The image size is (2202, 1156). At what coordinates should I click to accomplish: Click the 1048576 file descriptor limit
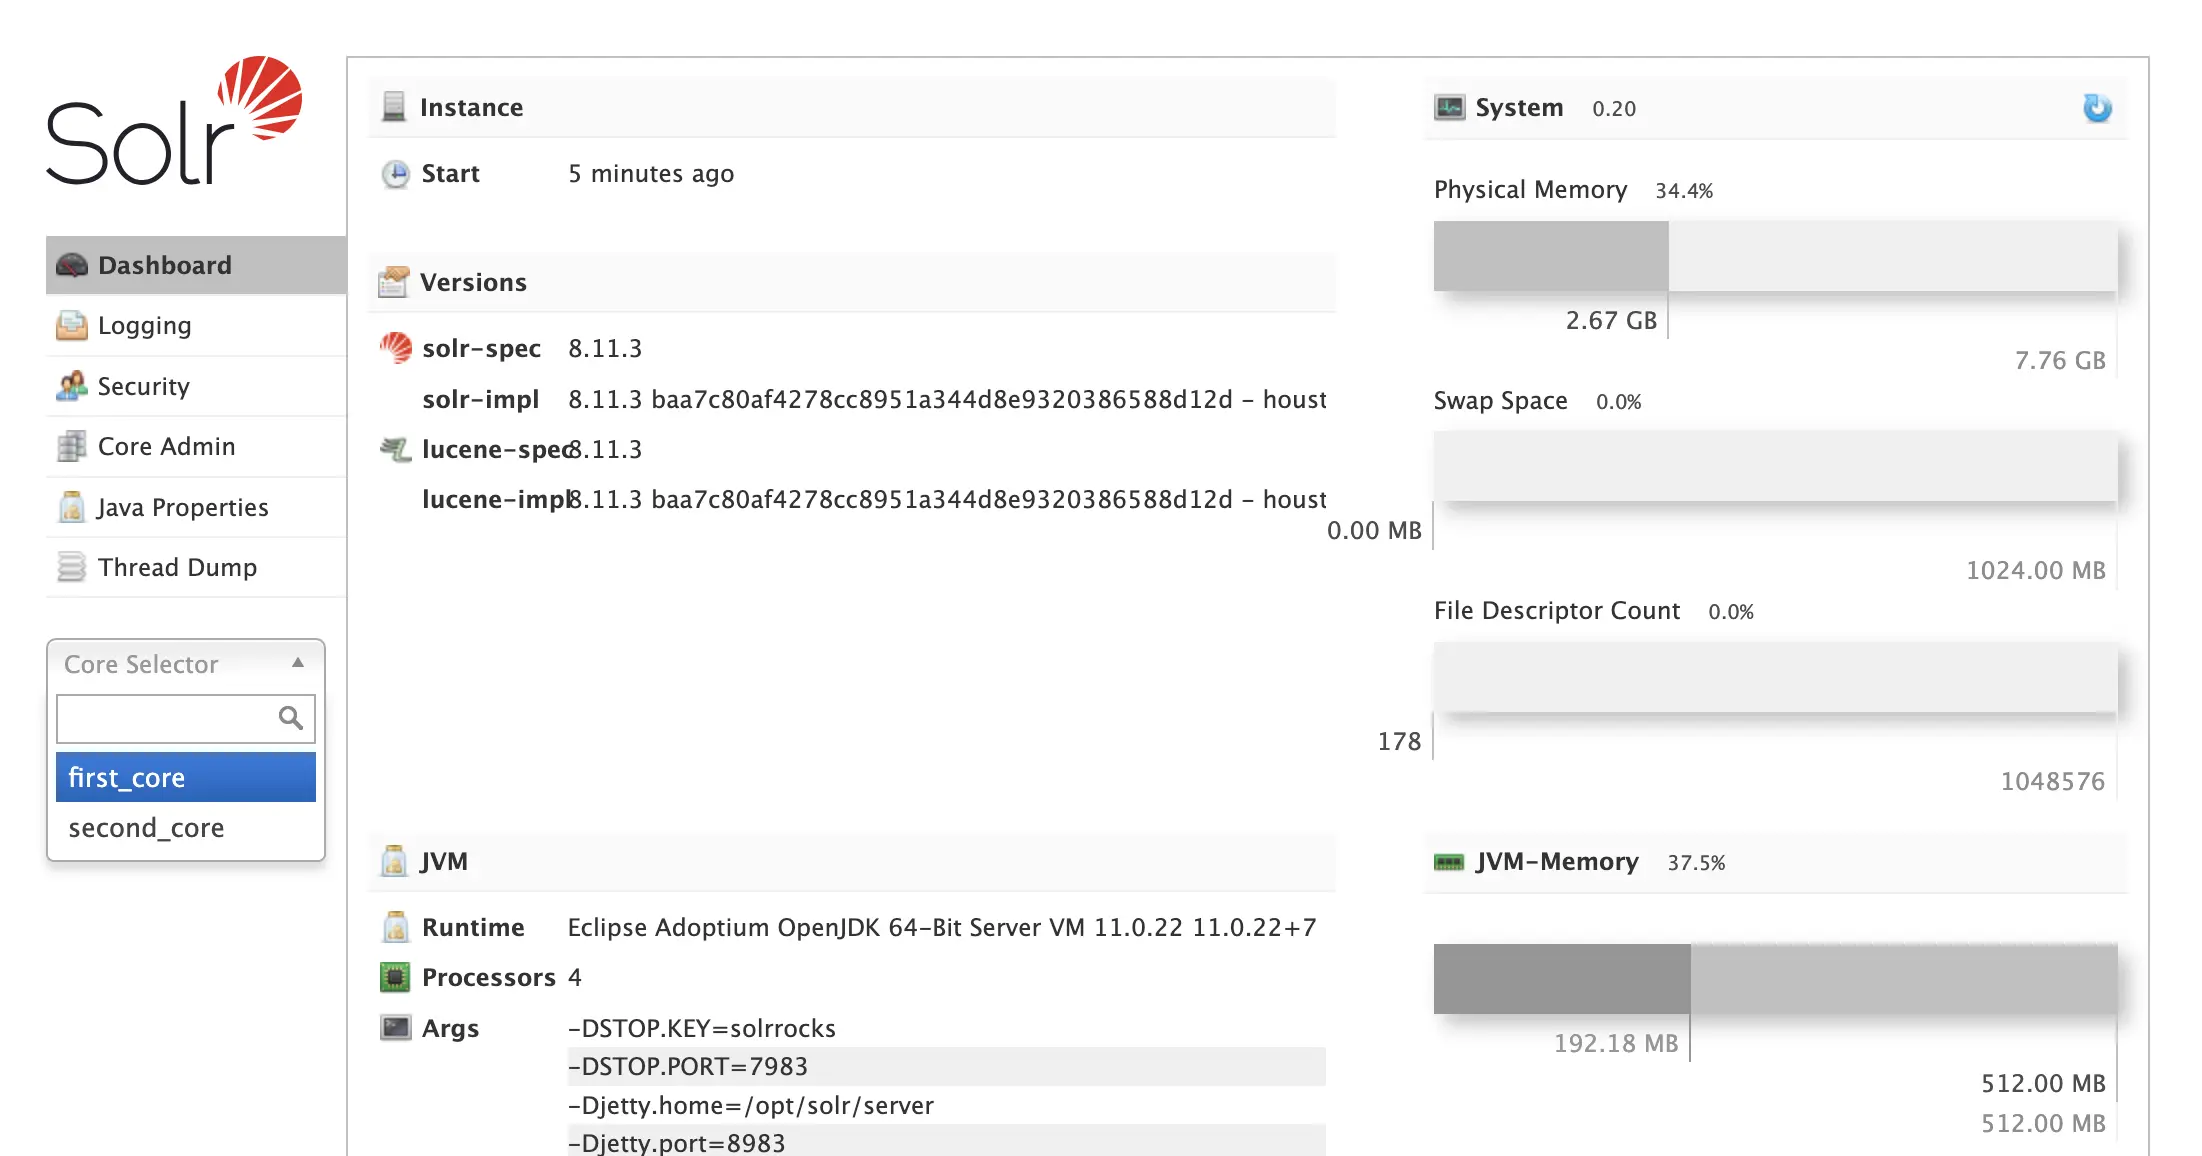click(2053, 781)
